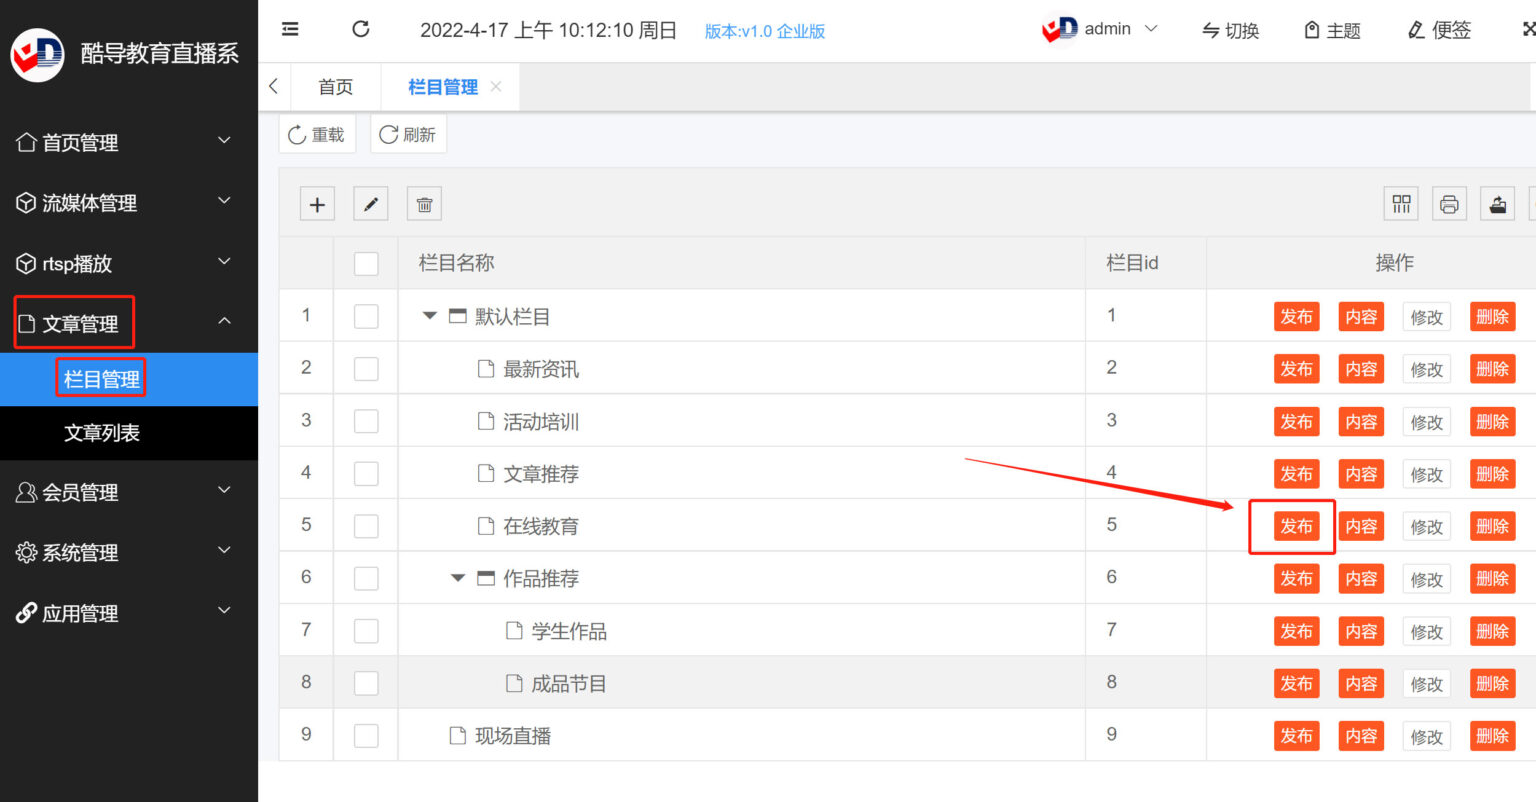Open the column filter grid icon

click(1401, 204)
